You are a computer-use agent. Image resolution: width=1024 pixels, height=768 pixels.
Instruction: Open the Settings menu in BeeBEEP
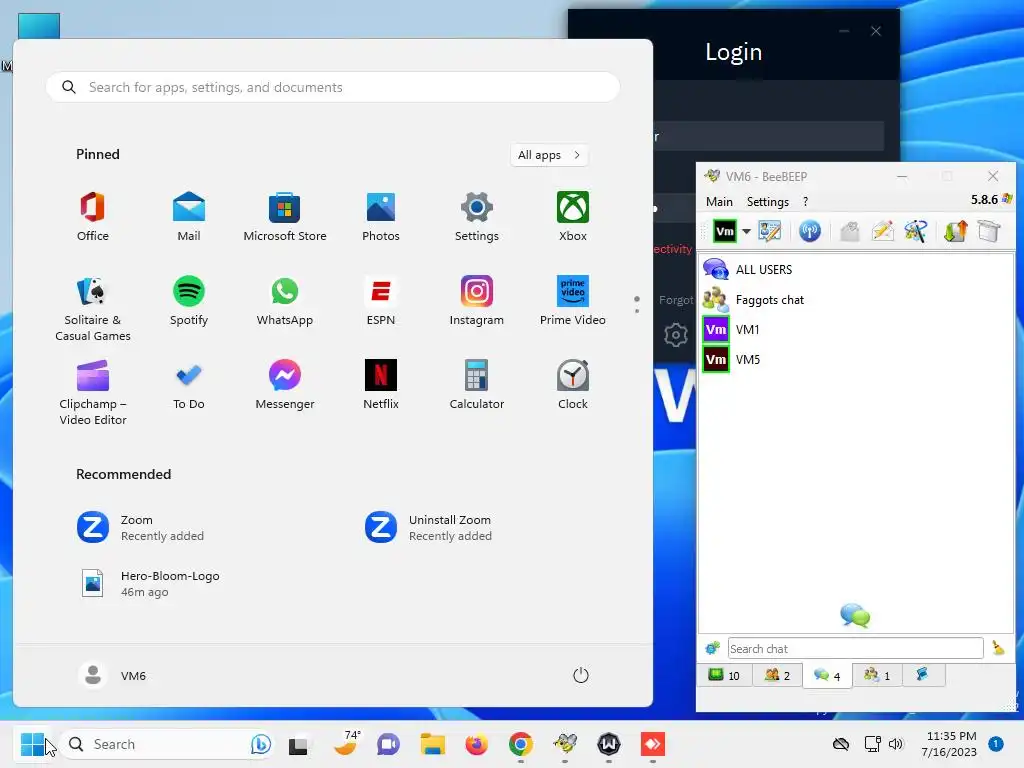[768, 202]
